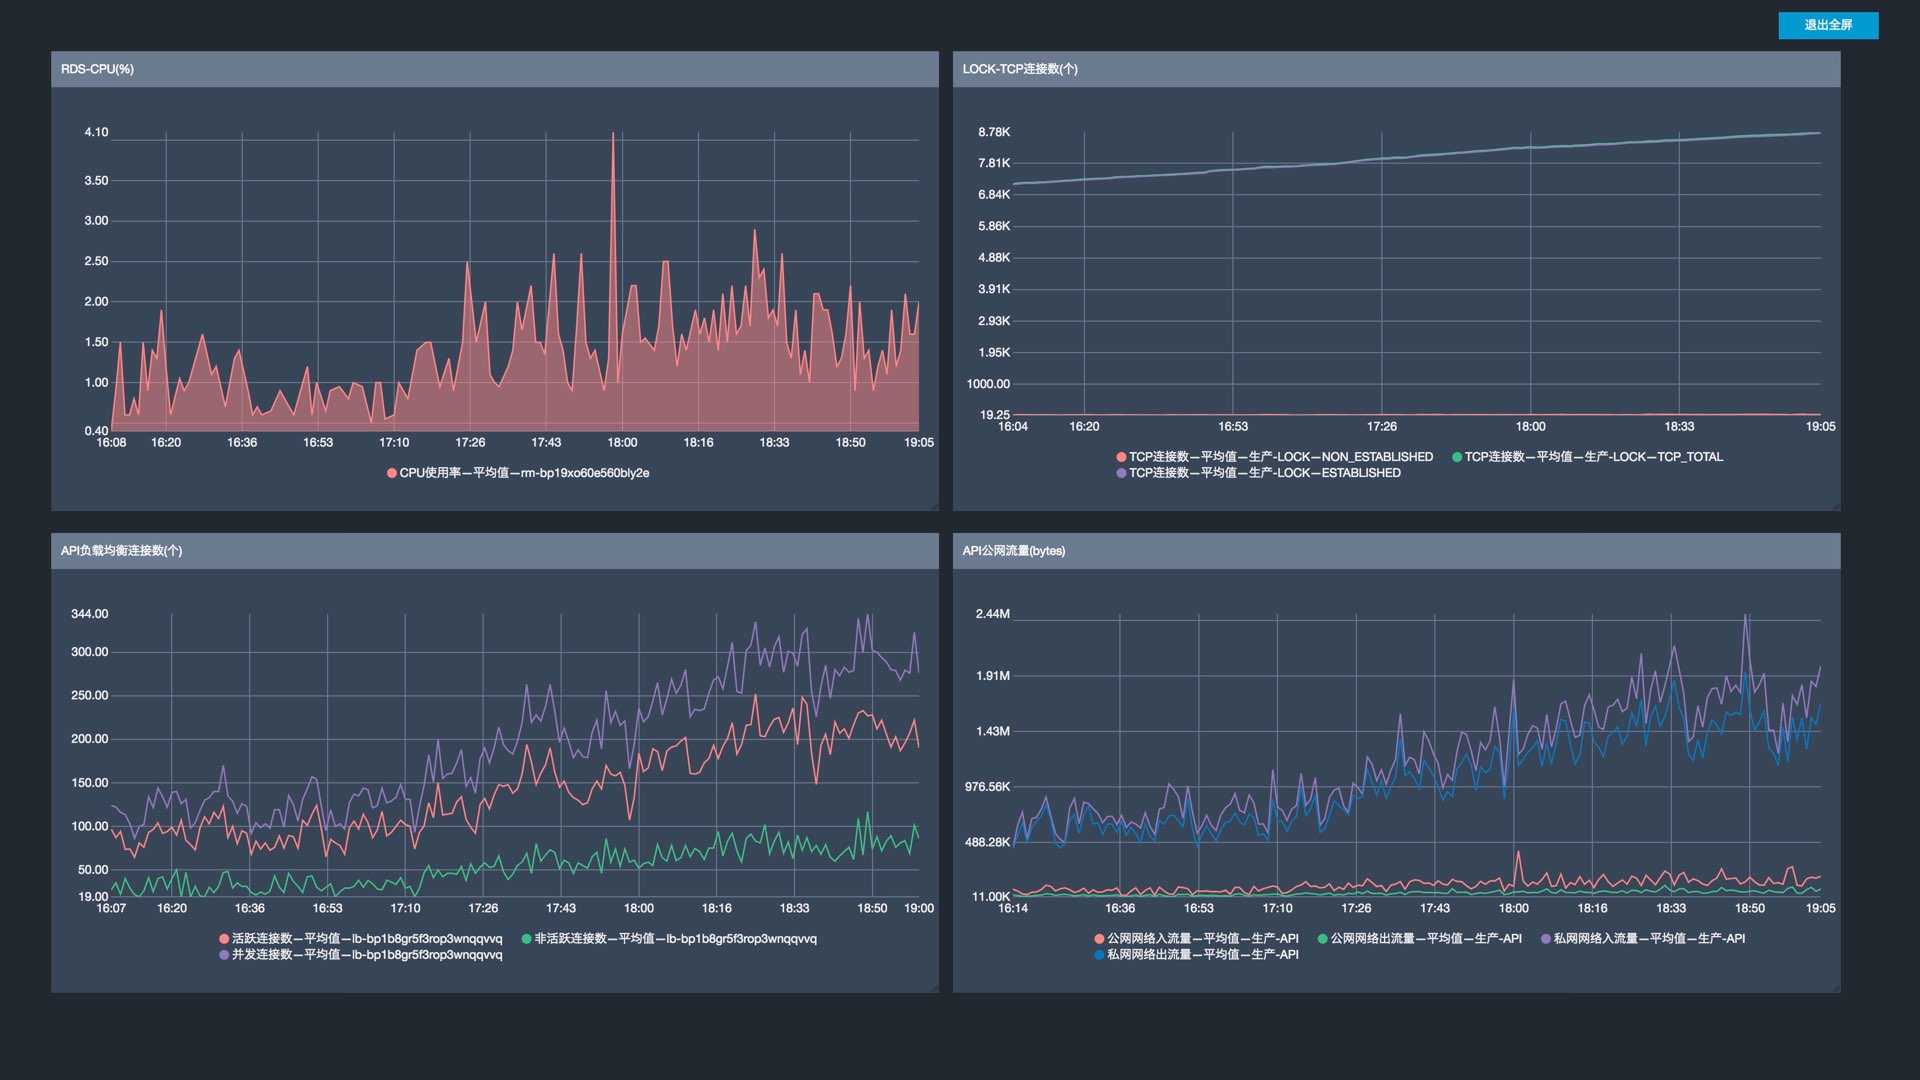Toggle LOCK NON_ESTABLISHED TCP legend entry
This screenshot has height=1080, width=1920.
(1274, 457)
